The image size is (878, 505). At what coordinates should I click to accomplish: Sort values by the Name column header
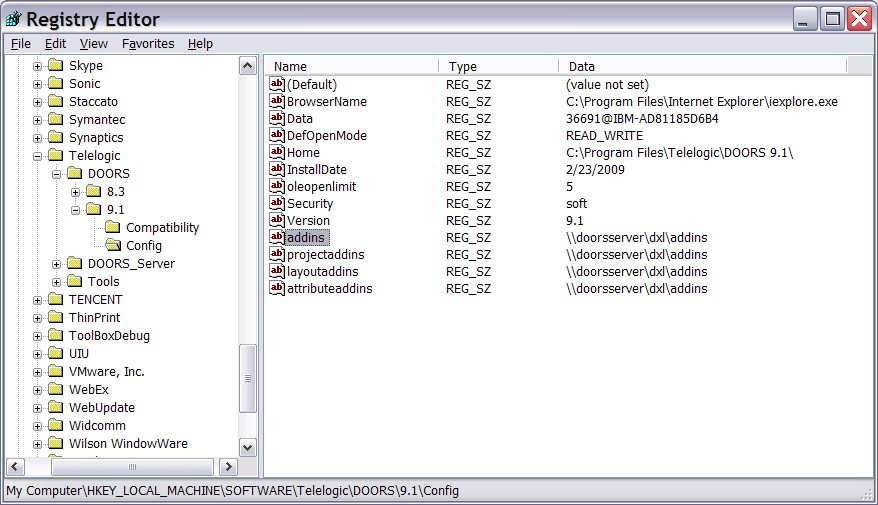(350, 66)
